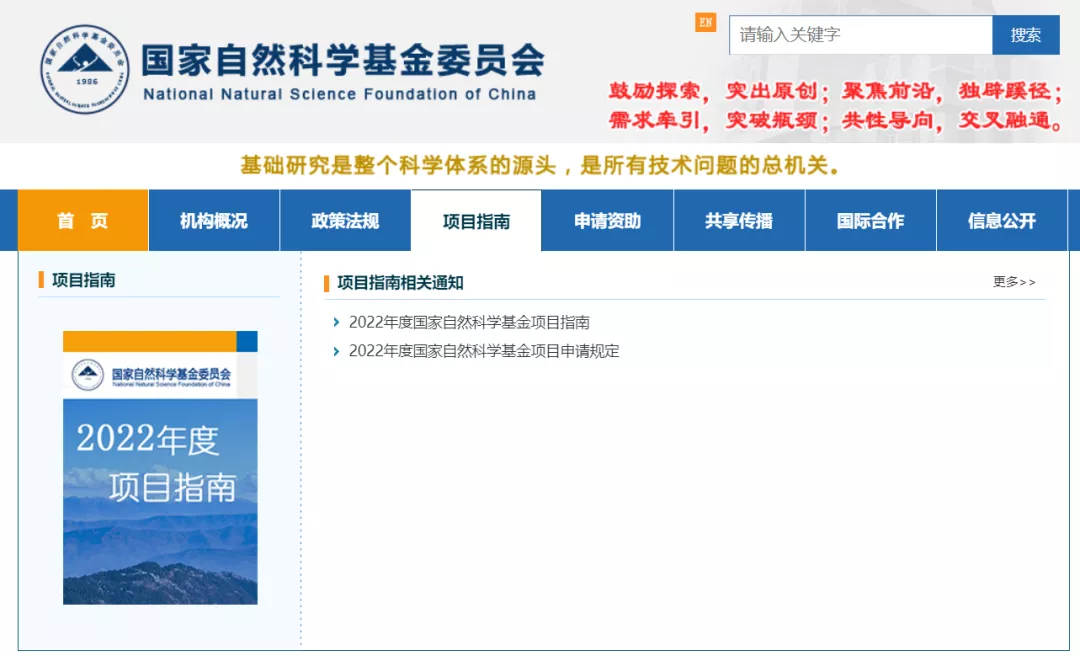
Task: Open the 政策法规 menu tab
Action: 345,221
